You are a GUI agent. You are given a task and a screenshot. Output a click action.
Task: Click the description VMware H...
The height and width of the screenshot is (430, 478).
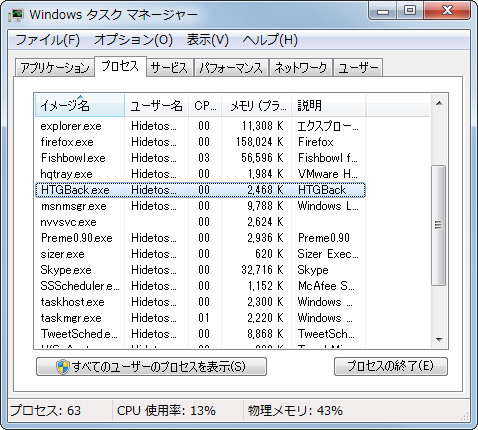(328, 174)
